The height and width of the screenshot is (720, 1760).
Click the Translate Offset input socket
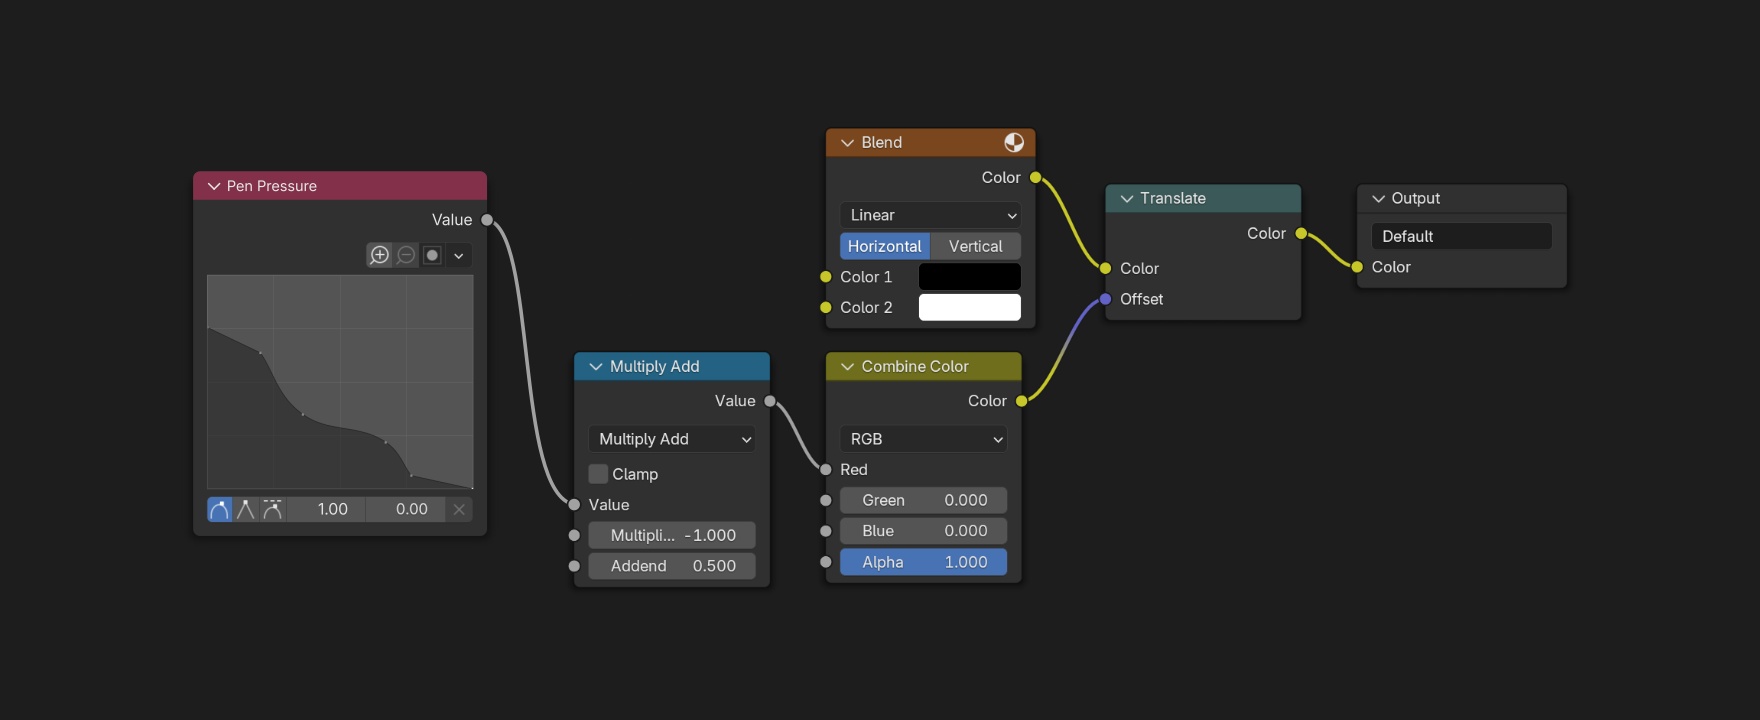1105,299
